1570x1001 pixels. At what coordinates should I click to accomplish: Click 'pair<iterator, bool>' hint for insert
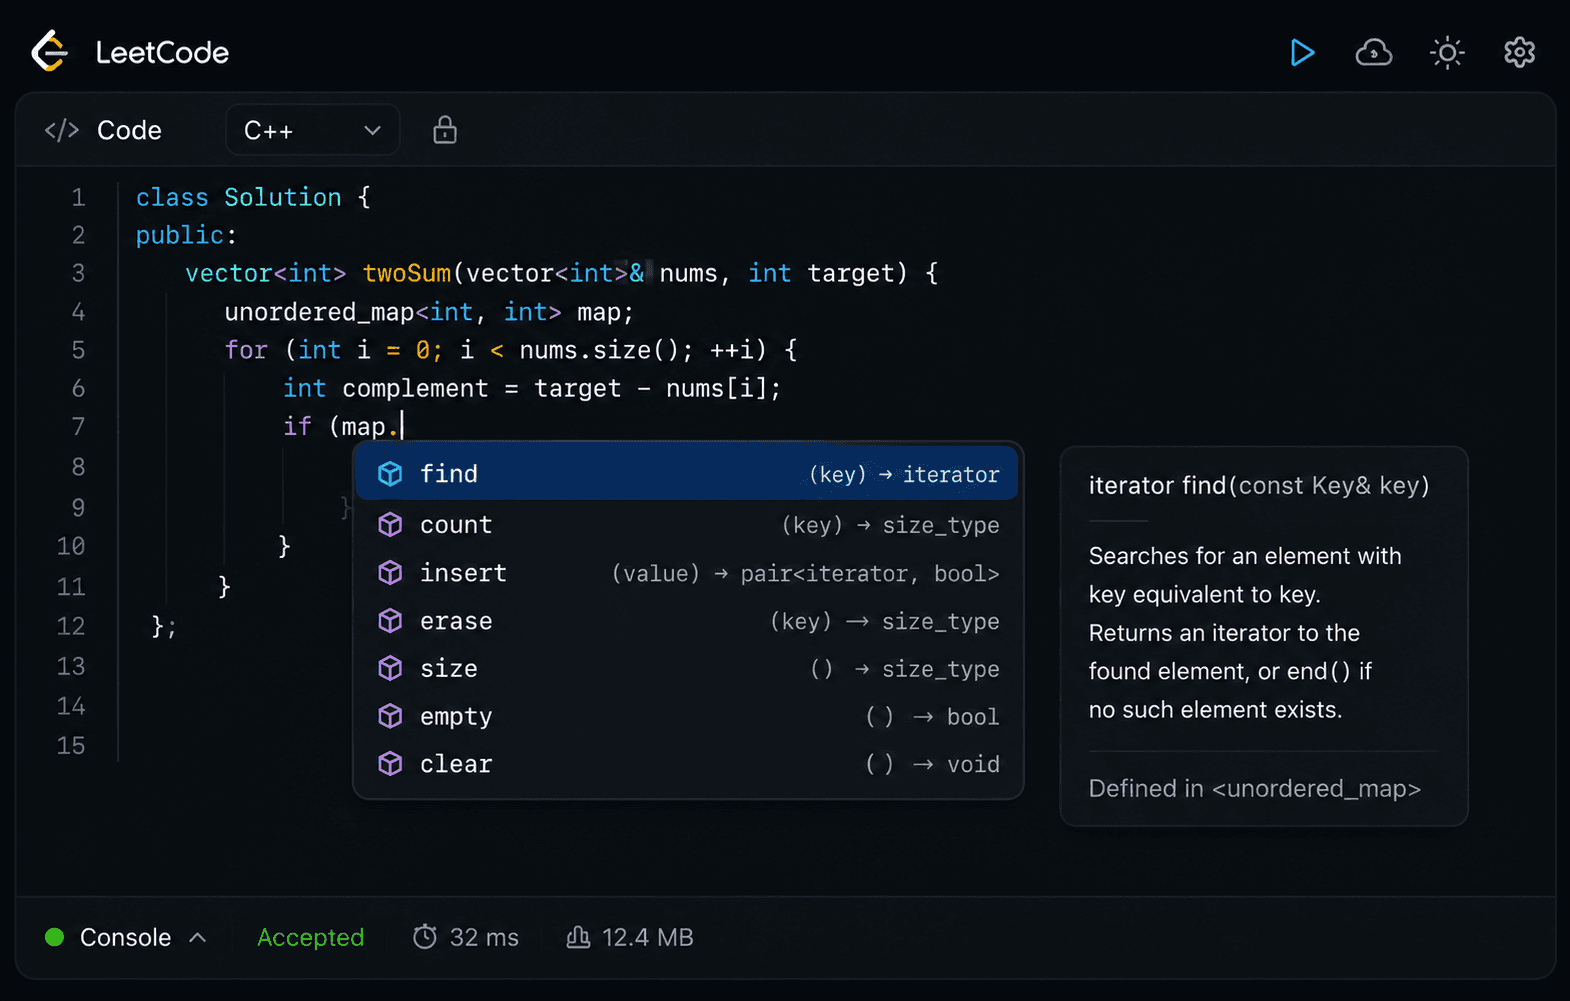tap(870, 574)
